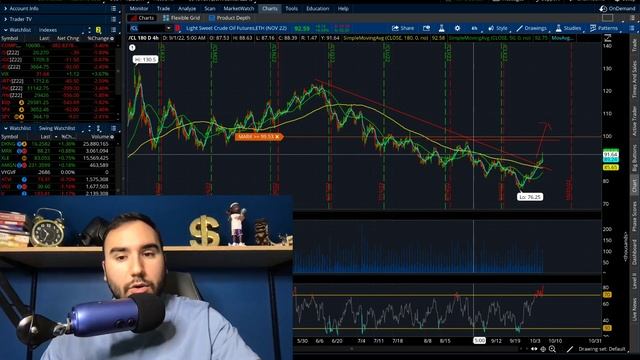Collapse the Indexes Watchlist section
Image resolution: width=640 pixels, height=360 pixels.
point(6,30)
